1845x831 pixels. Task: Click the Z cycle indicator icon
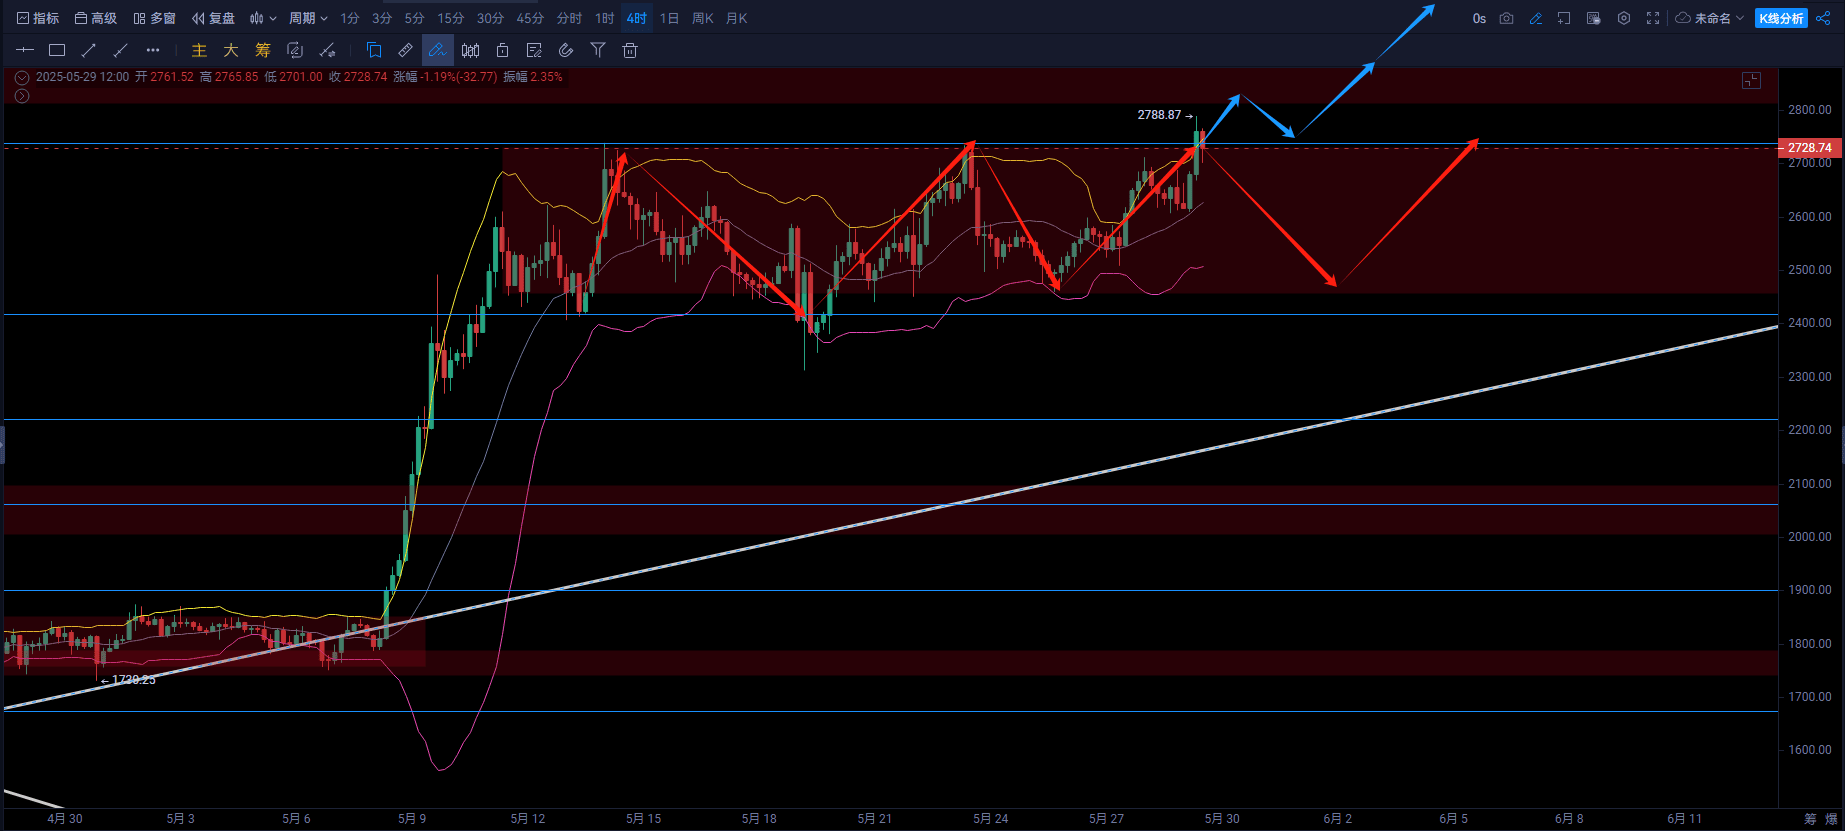(295, 50)
